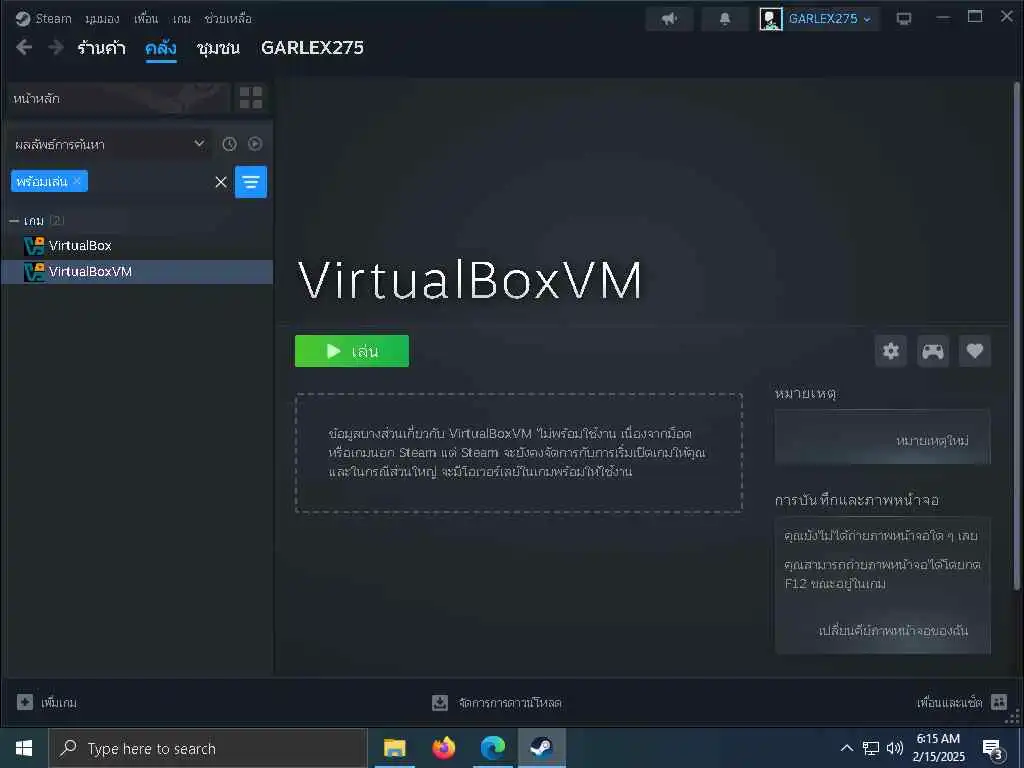Click the หน้าหลัก (Home) library button

(118, 99)
